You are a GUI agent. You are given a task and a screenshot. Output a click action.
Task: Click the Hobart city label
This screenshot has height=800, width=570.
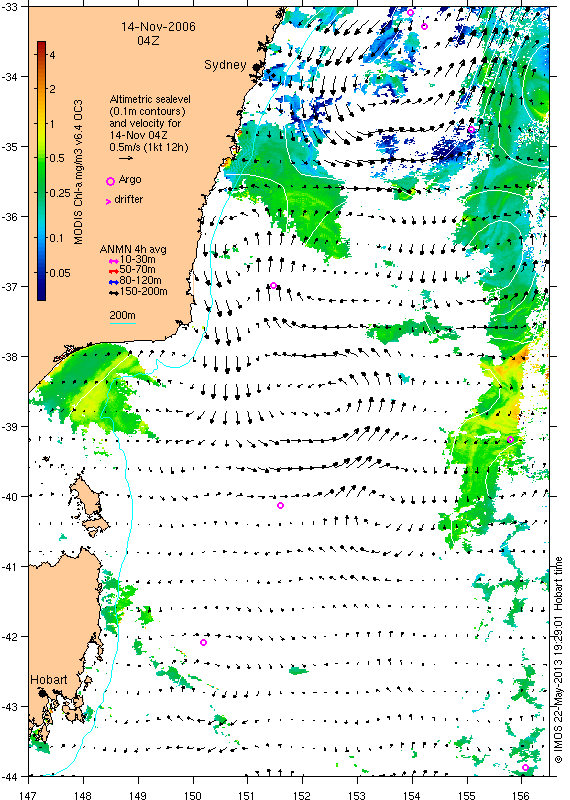click(48, 680)
